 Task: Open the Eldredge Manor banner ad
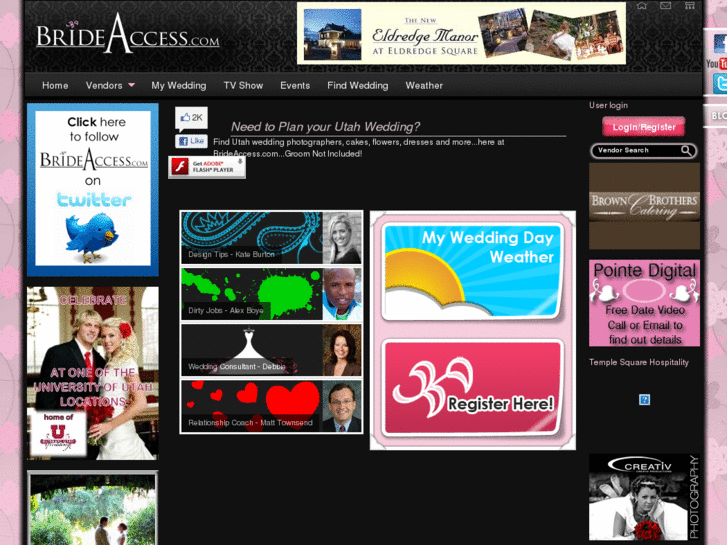tap(461, 33)
